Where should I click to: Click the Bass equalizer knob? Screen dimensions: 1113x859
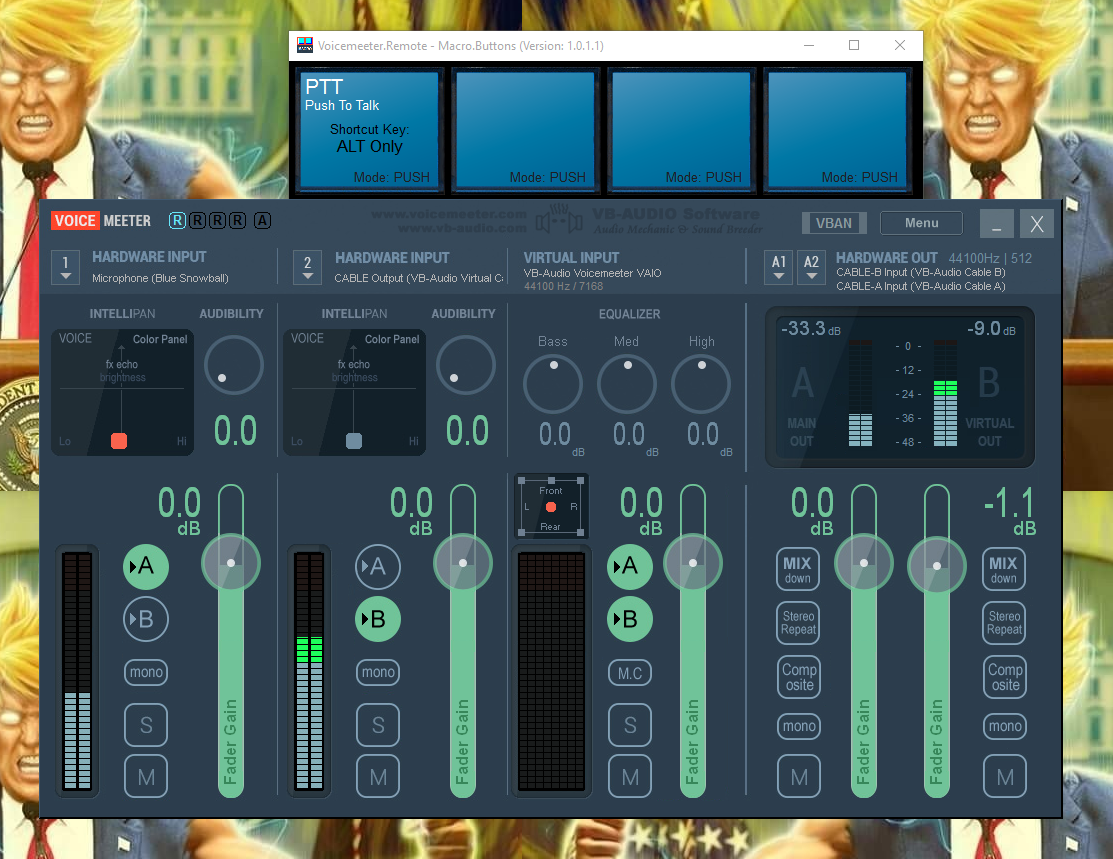[553, 384]
